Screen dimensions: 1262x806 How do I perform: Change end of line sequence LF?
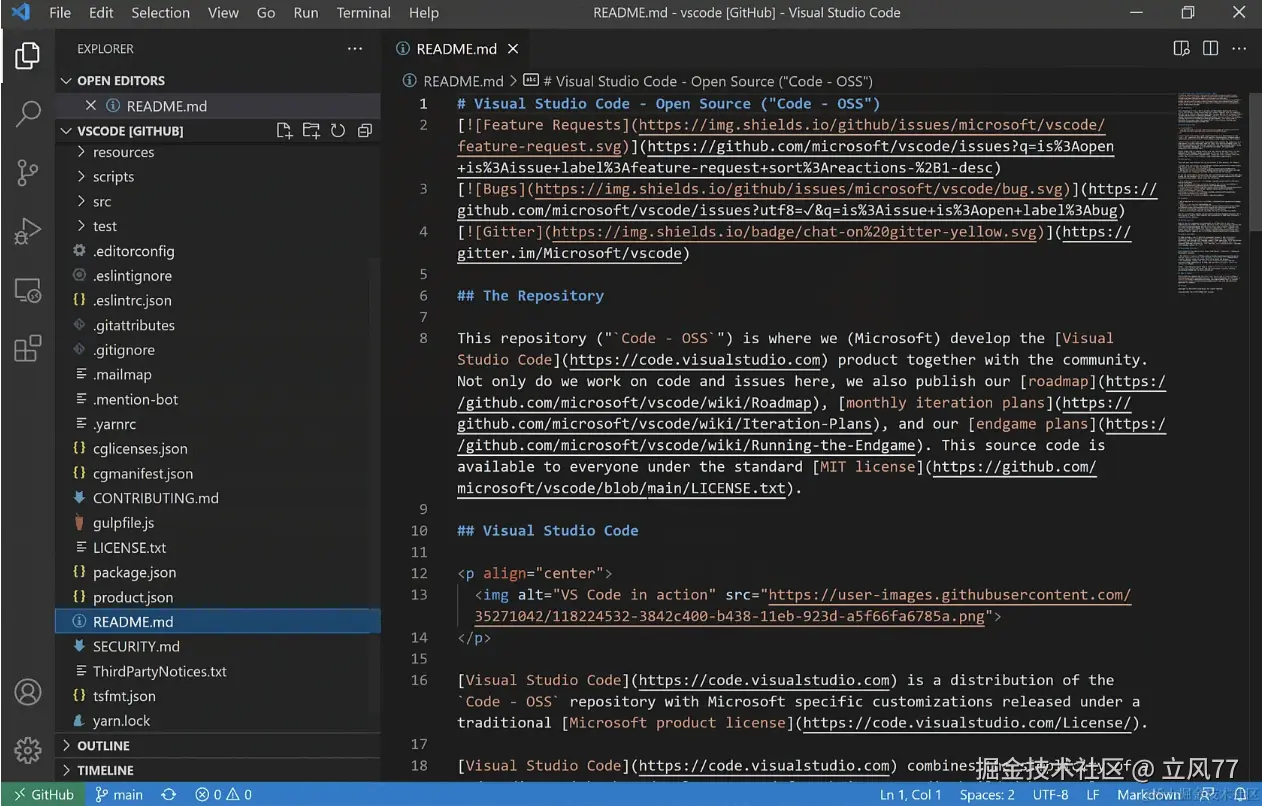tap(1093, 794)
